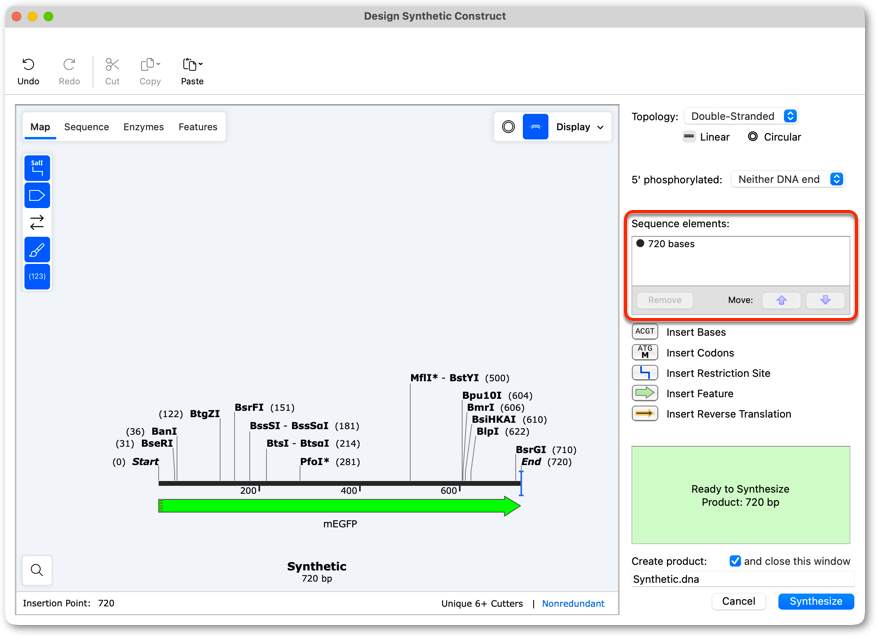Image resolution: width=876 pixels, height=636 pixels.
Task: Switch map to linear view icon
Action: pyautogui.click(x=535, y=127)
